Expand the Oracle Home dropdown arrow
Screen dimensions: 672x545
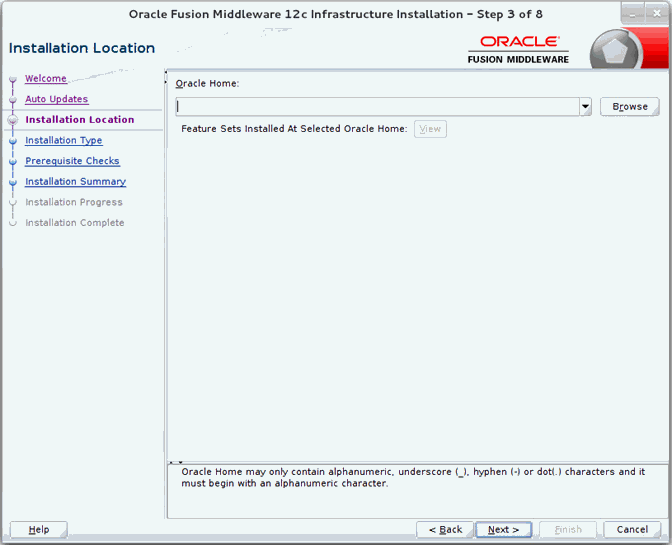click(x=585, y=107)
